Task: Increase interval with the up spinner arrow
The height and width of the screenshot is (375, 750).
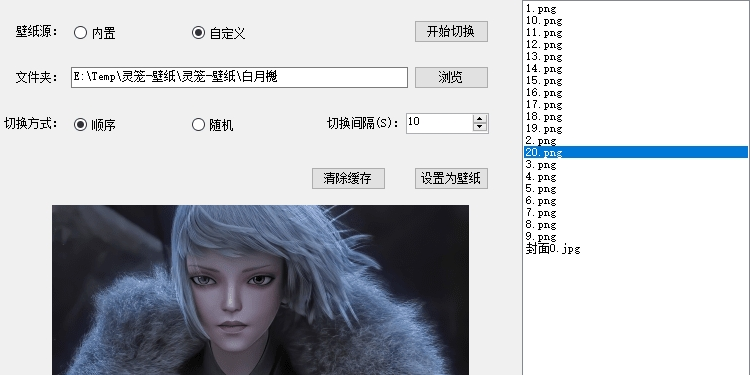Action: coord(480,119)
